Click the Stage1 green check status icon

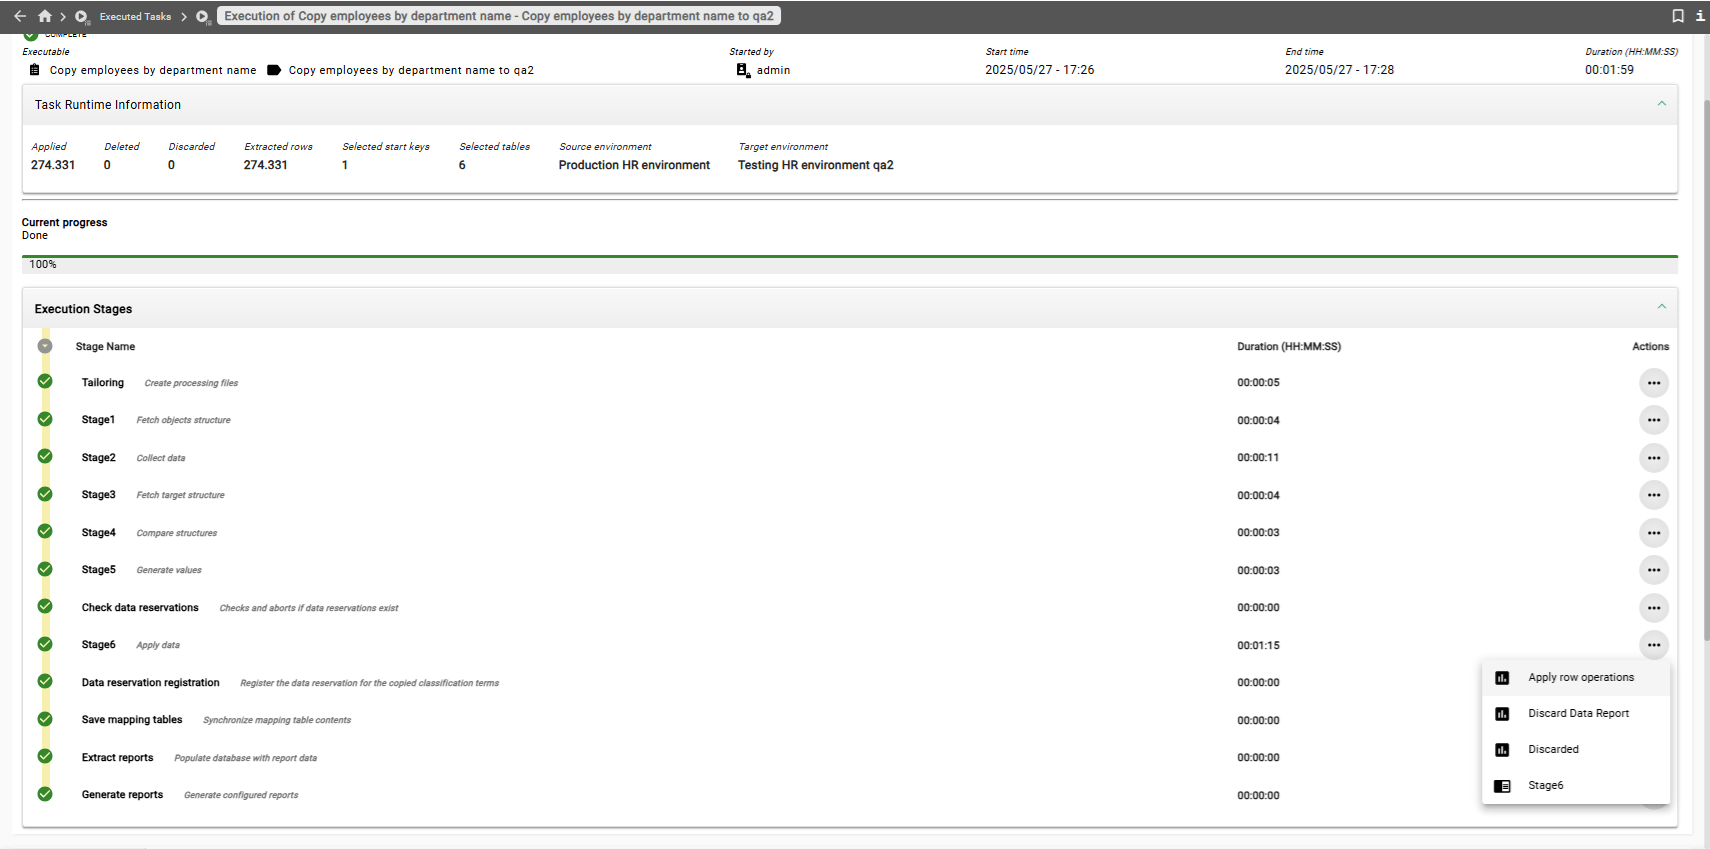point(45,419)
